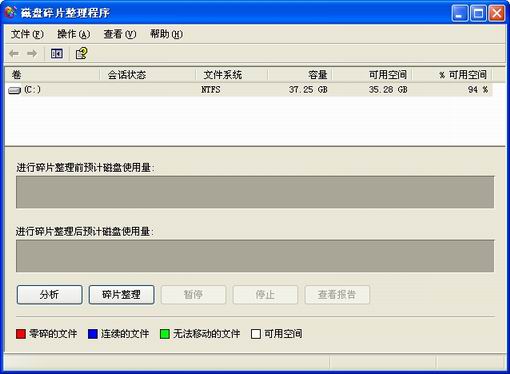Image resolution: width=510 pixels, height=374 pixels.
Task: Click the back arrow toolbar icon
Action: (x=14, y=54)
